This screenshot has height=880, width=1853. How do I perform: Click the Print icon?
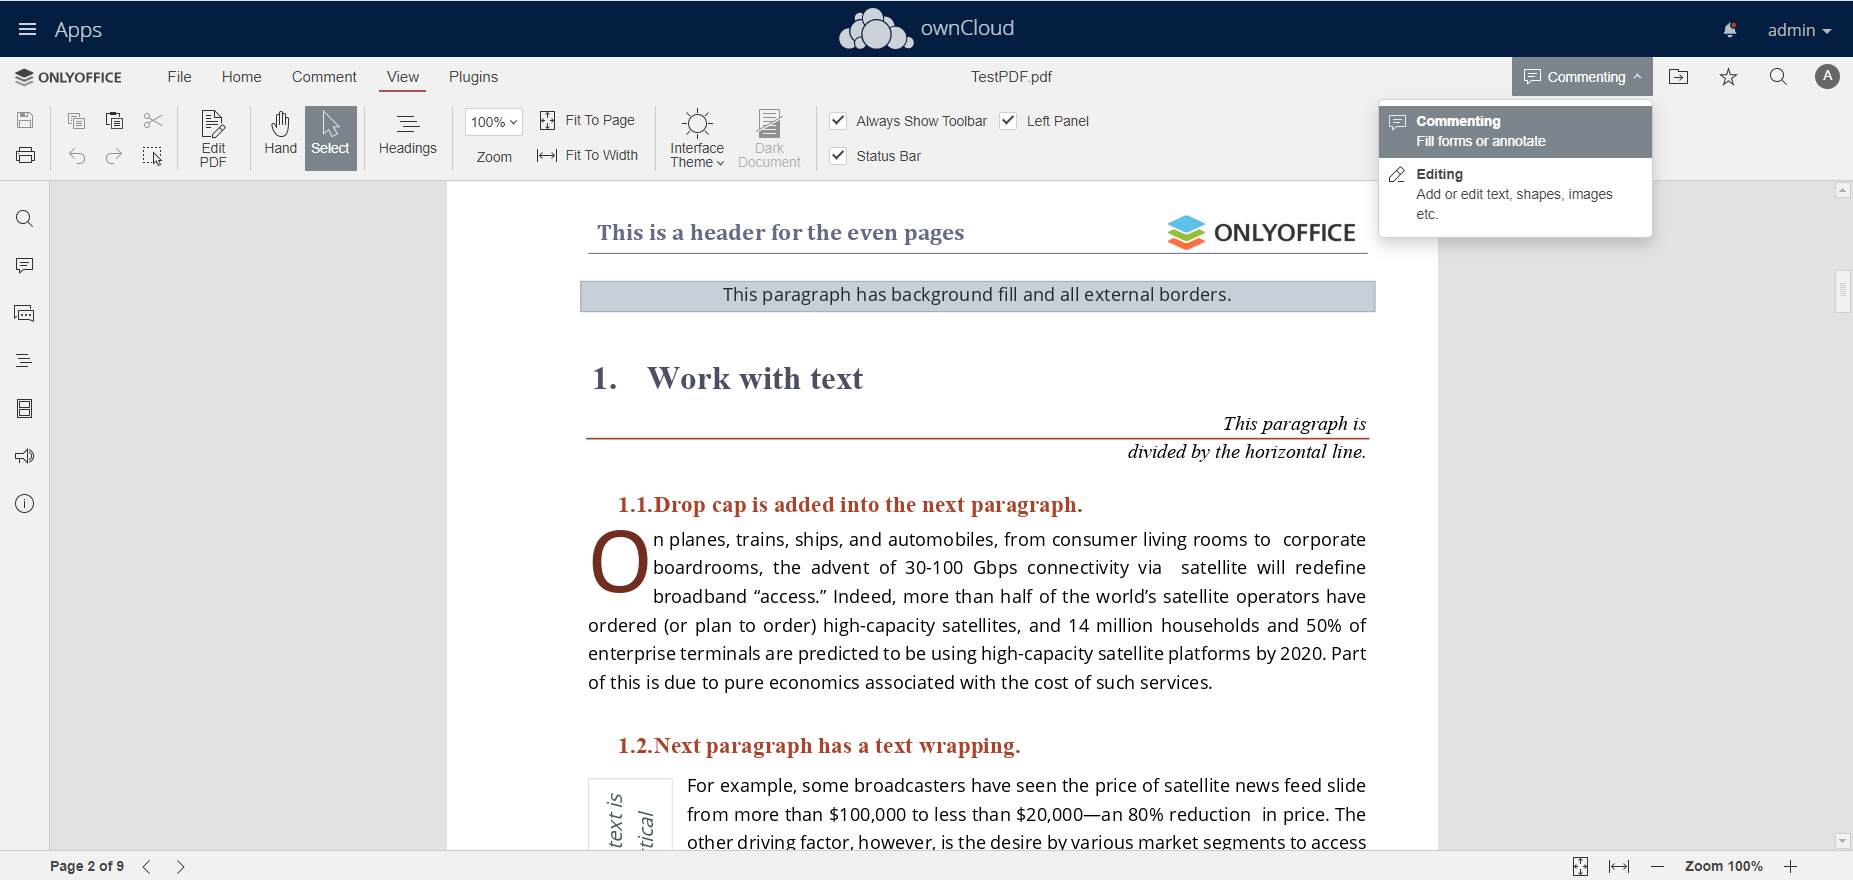[x=25, y=155]
